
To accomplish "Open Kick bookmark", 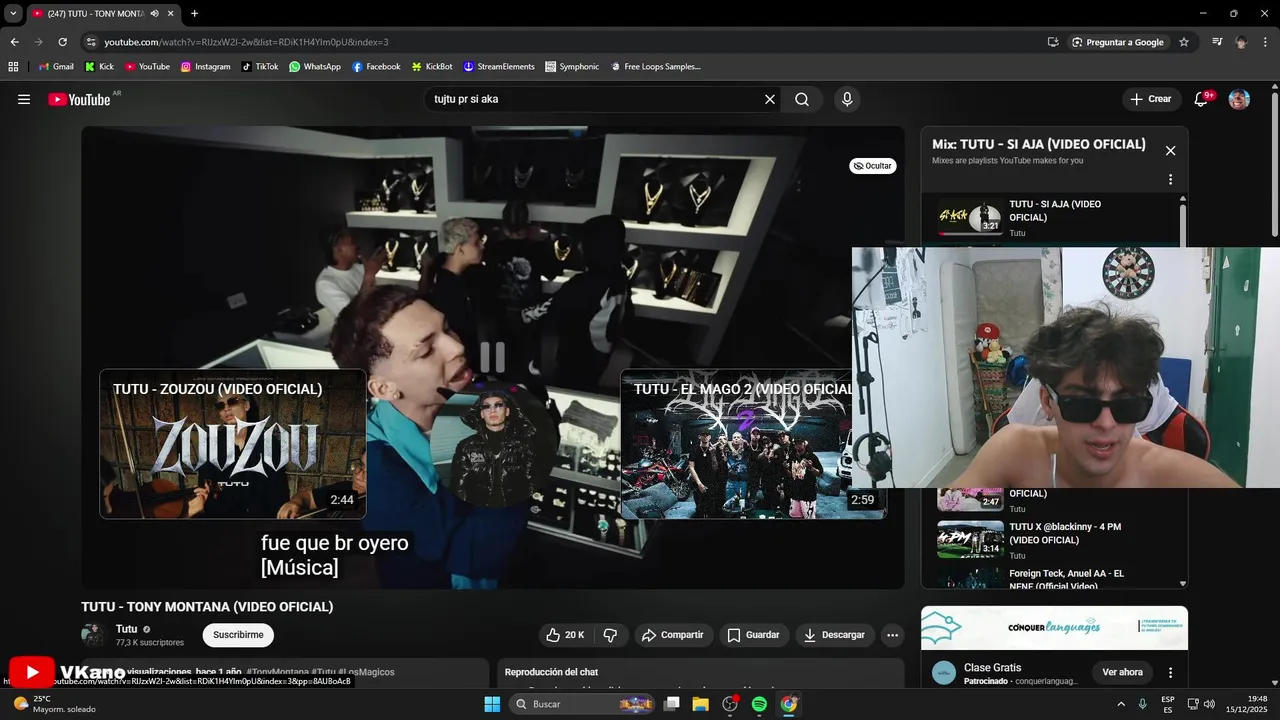I will [99, 67].
